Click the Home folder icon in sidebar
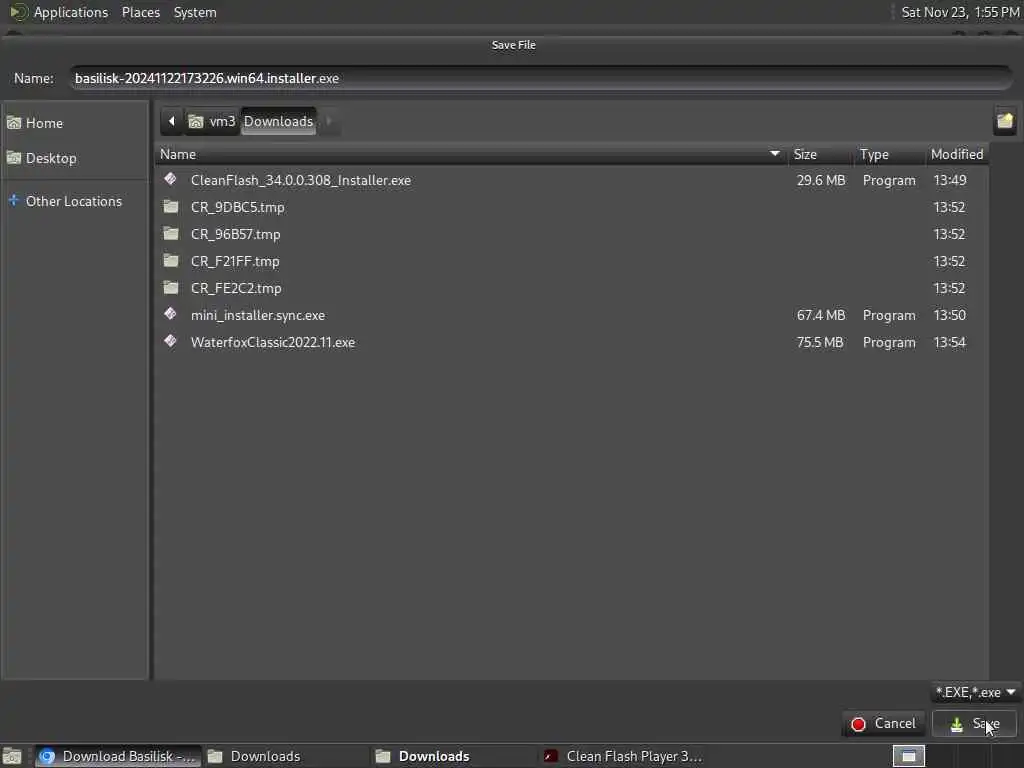Screen dimensions: 1024x768 point(14,123)
